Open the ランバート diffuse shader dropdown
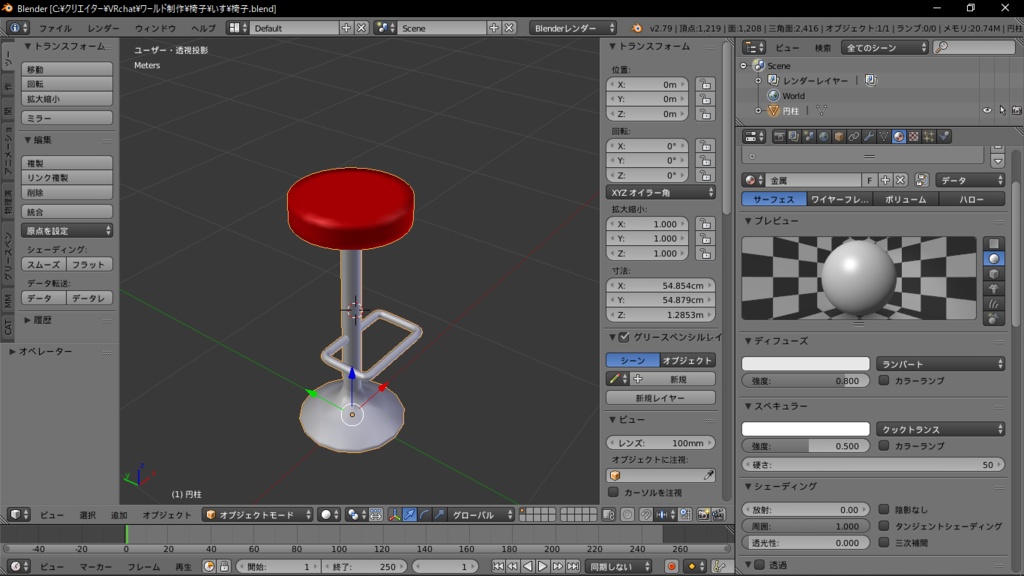Viewport: 1024px width, 576px height. pyautogui.click(x=940, y=364)
